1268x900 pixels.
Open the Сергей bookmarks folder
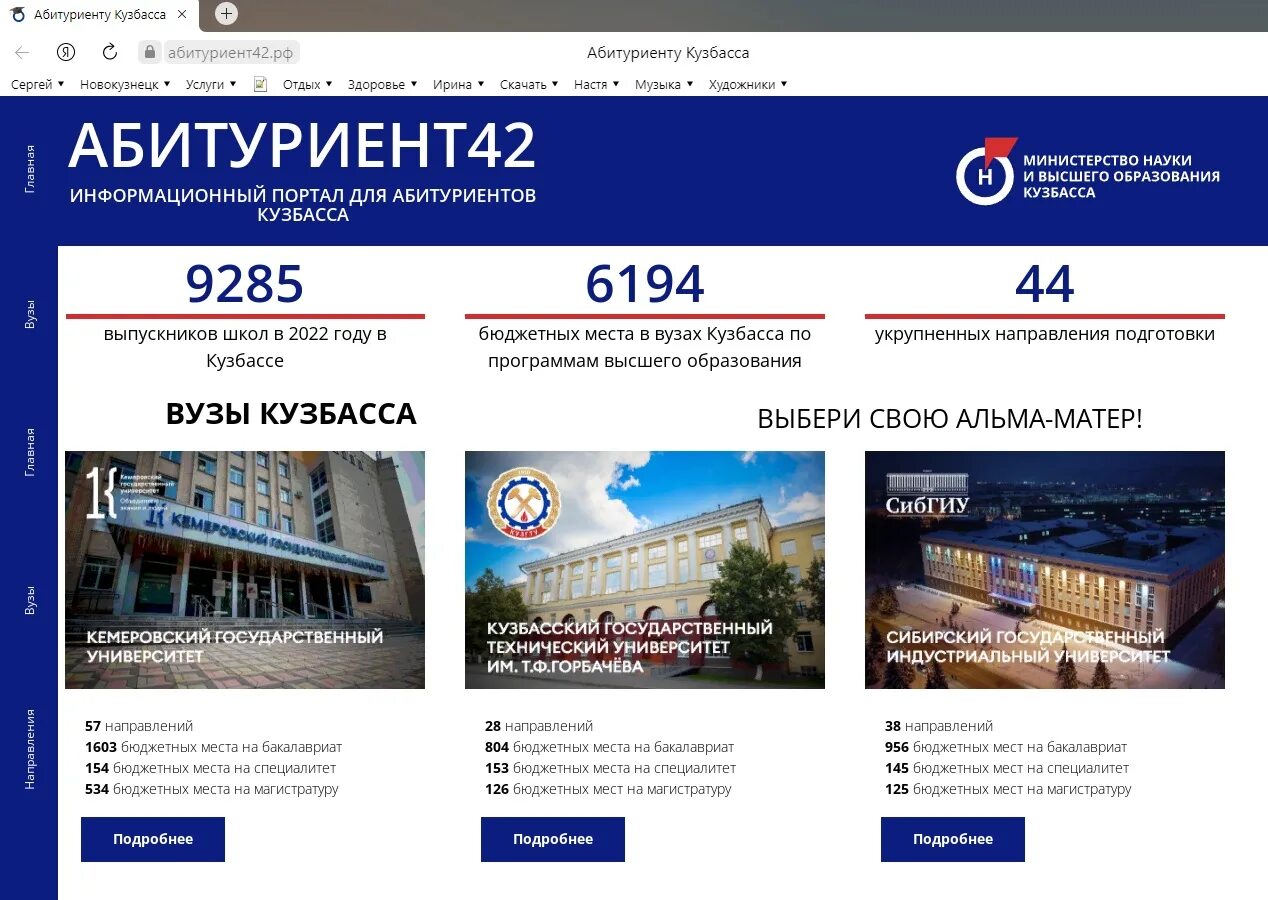coord(38,85)
